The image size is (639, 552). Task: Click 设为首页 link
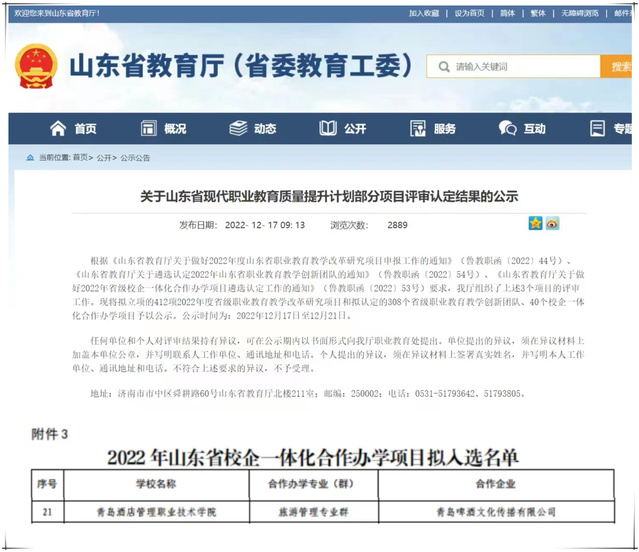(469, 13)
